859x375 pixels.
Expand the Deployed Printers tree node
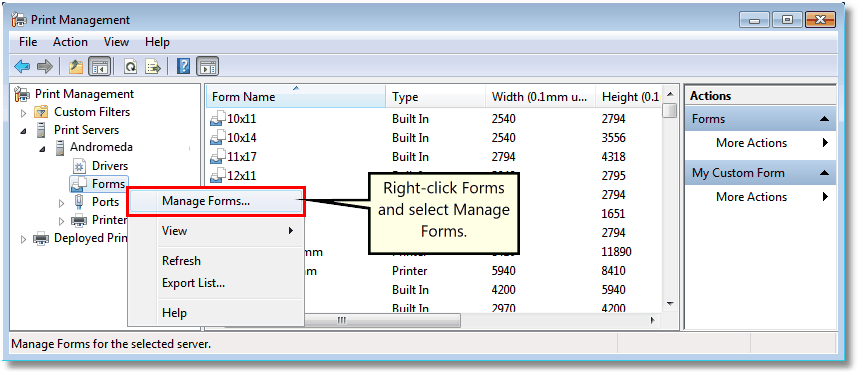click(23, 239)
